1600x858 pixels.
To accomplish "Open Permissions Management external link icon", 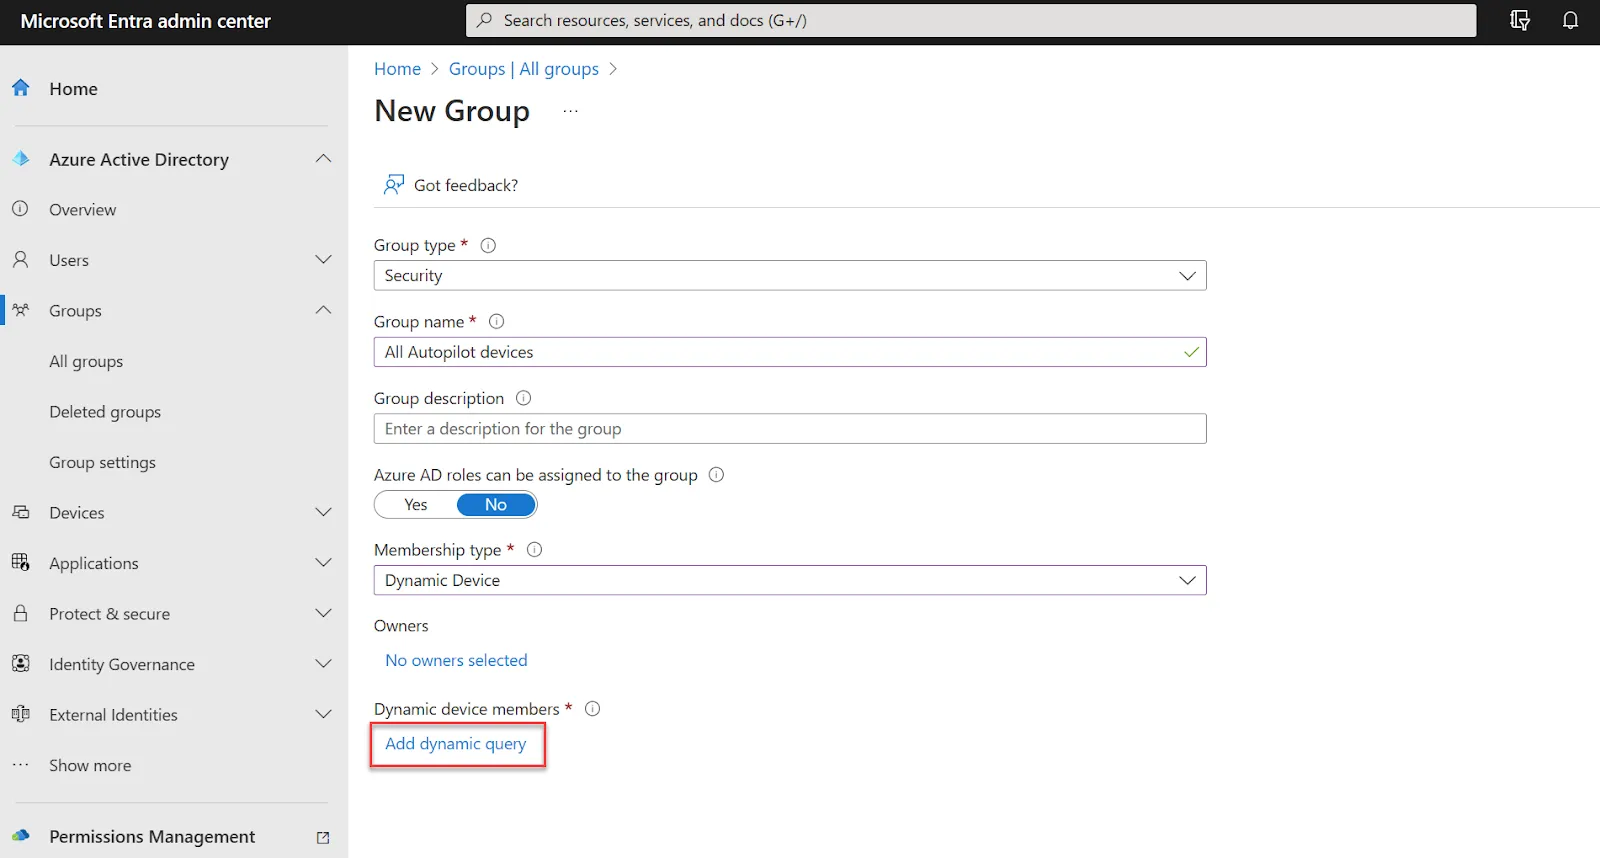I will [x=323, y=838].
